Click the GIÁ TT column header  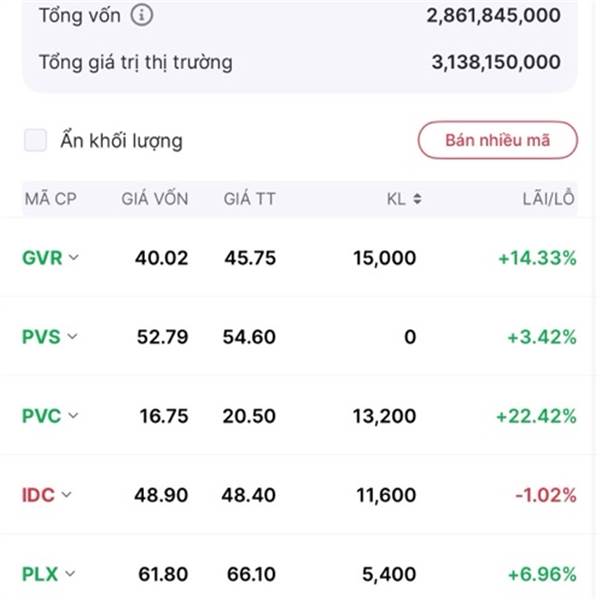click(x=249, y=199)
